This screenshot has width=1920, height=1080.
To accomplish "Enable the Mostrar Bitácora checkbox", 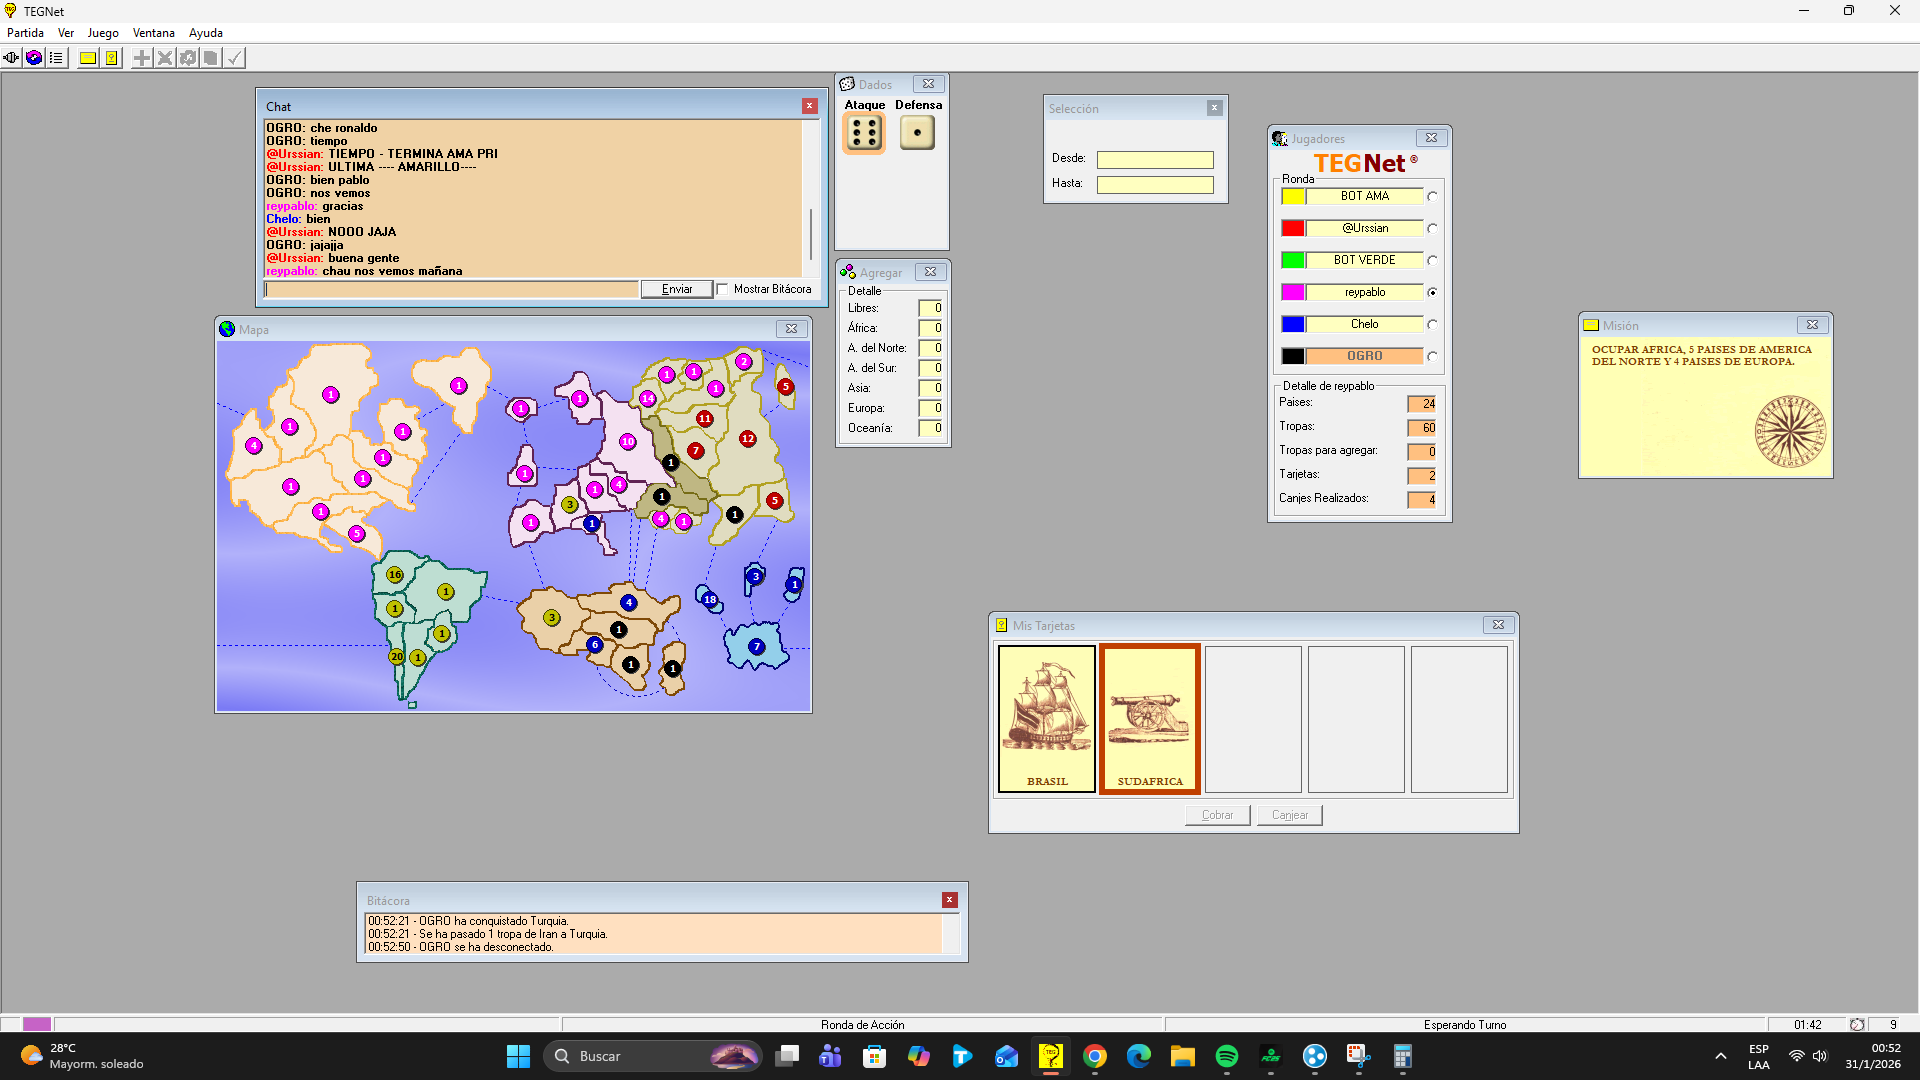I will (x=723, y=289).
